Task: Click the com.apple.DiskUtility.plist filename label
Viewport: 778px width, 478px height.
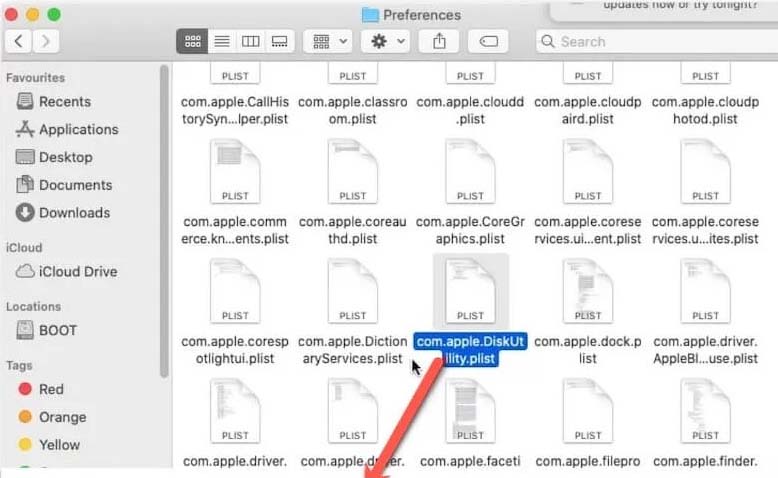Action: pos(470,350)
